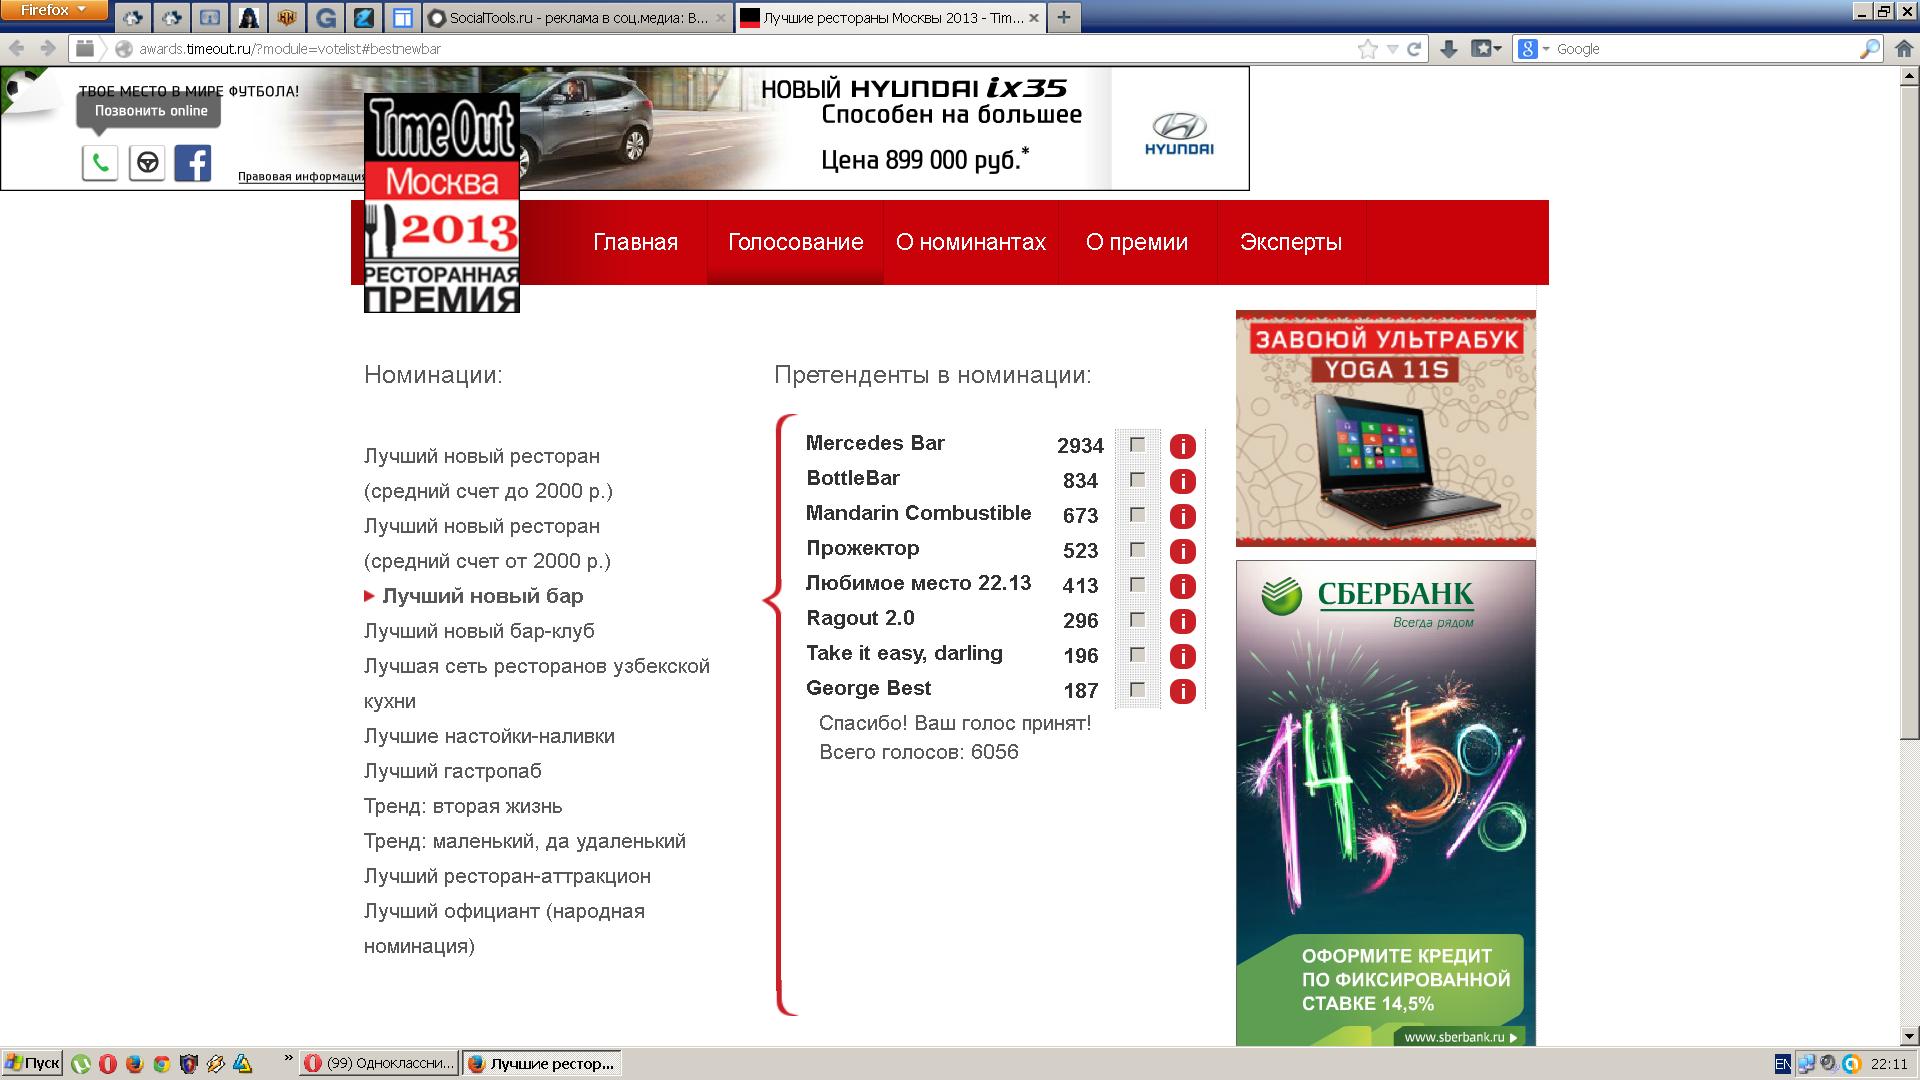Open the Сбербанк credit ad banner
1920x1080 pixels.
pyautogui.click(x=1385, y=803)
